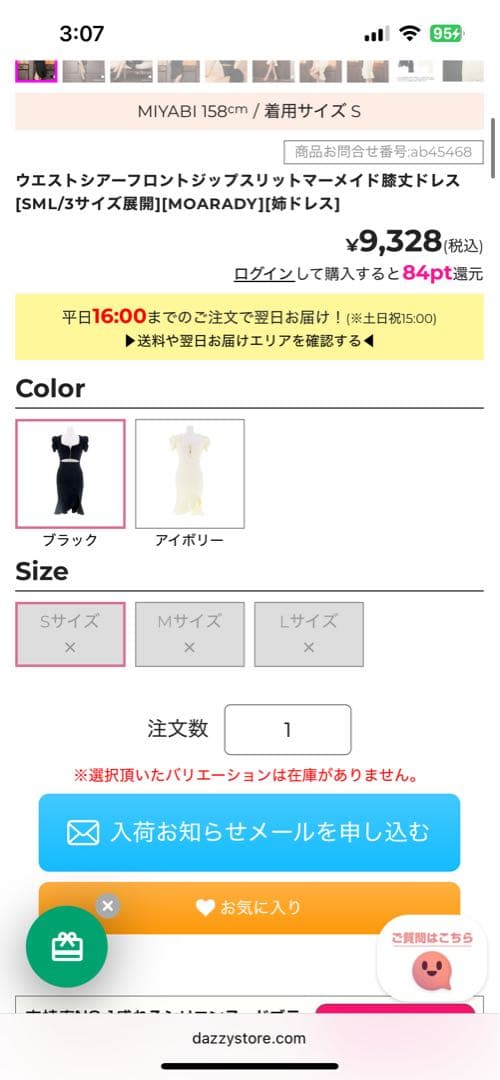Tap the green gift box floating icon
This screenshot has width=500, height=1080.
(x=67, y=946)
